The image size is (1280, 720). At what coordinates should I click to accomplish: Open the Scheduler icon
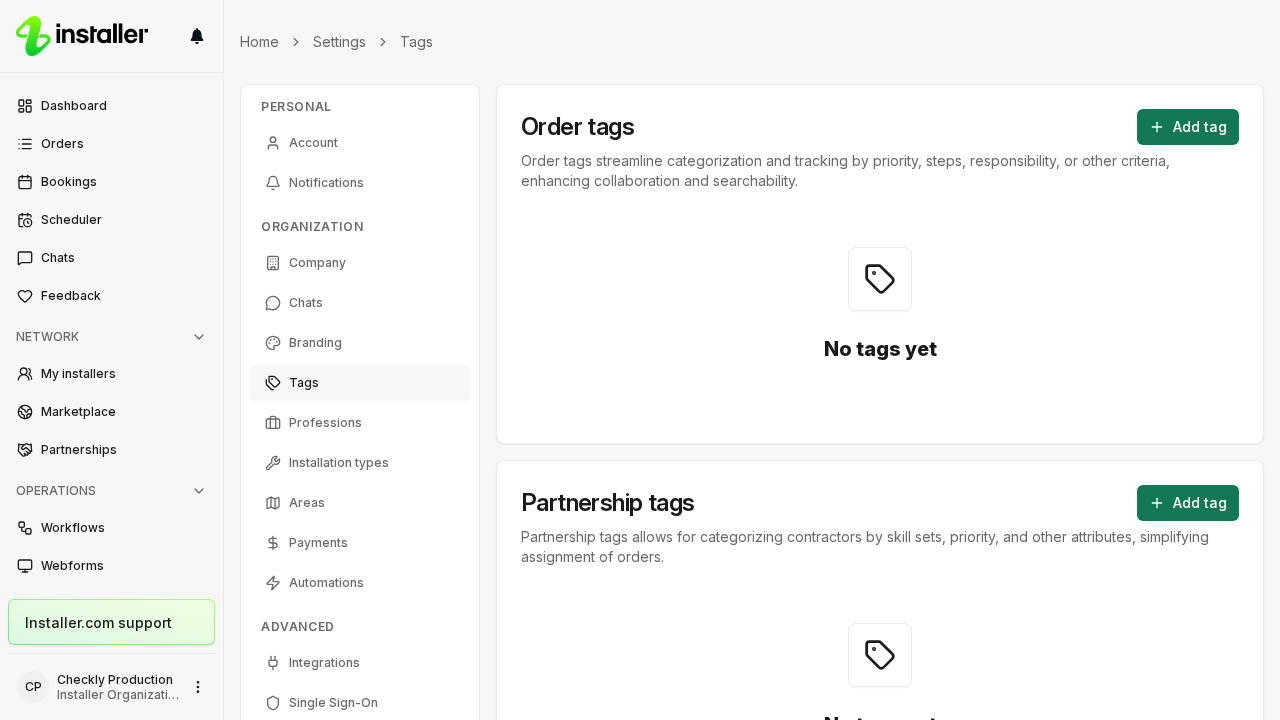pyautogui.click(x=25, y=220)
